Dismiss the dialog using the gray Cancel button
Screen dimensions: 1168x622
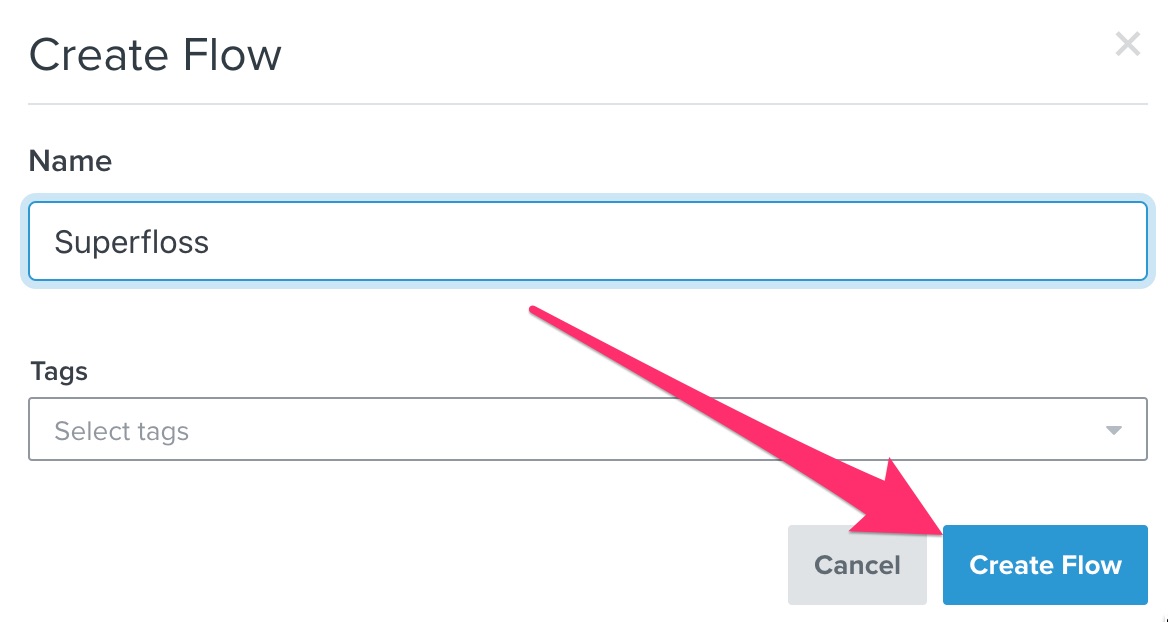pyautogui.click(x=857, y=565)
